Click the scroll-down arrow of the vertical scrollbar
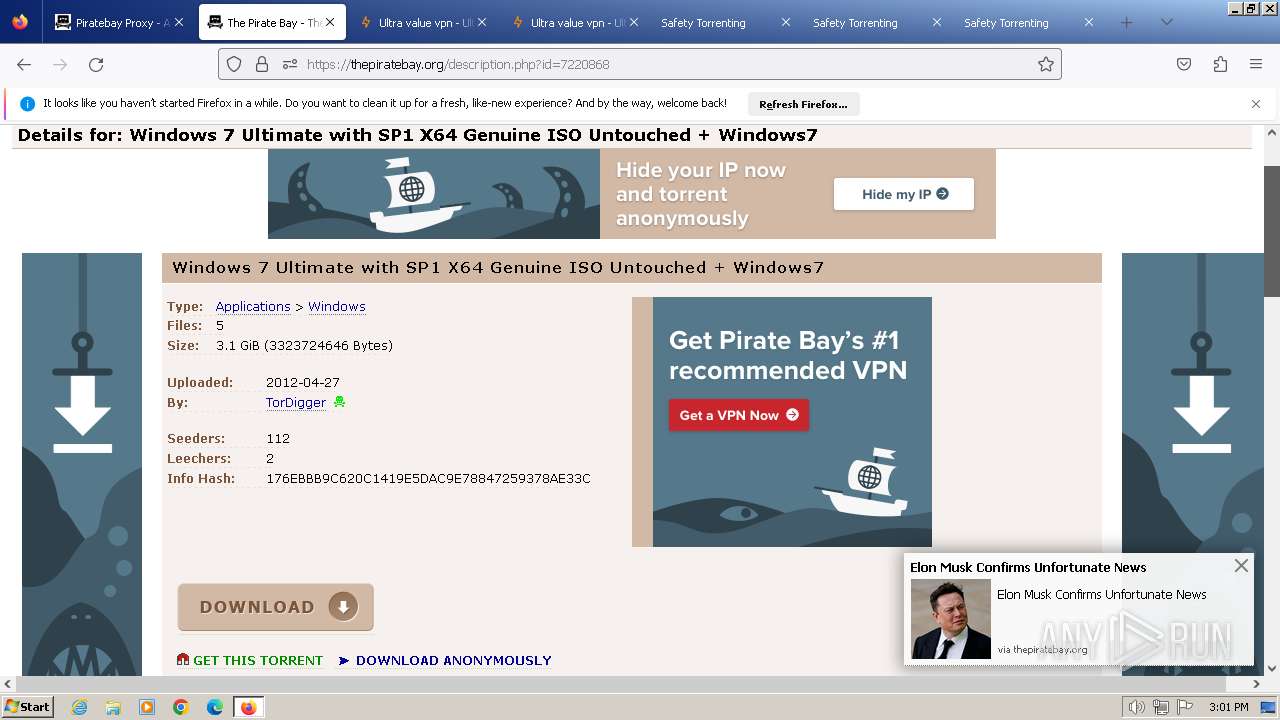The height and width of the screenshot is (720, 1280). coord(1272,669)
